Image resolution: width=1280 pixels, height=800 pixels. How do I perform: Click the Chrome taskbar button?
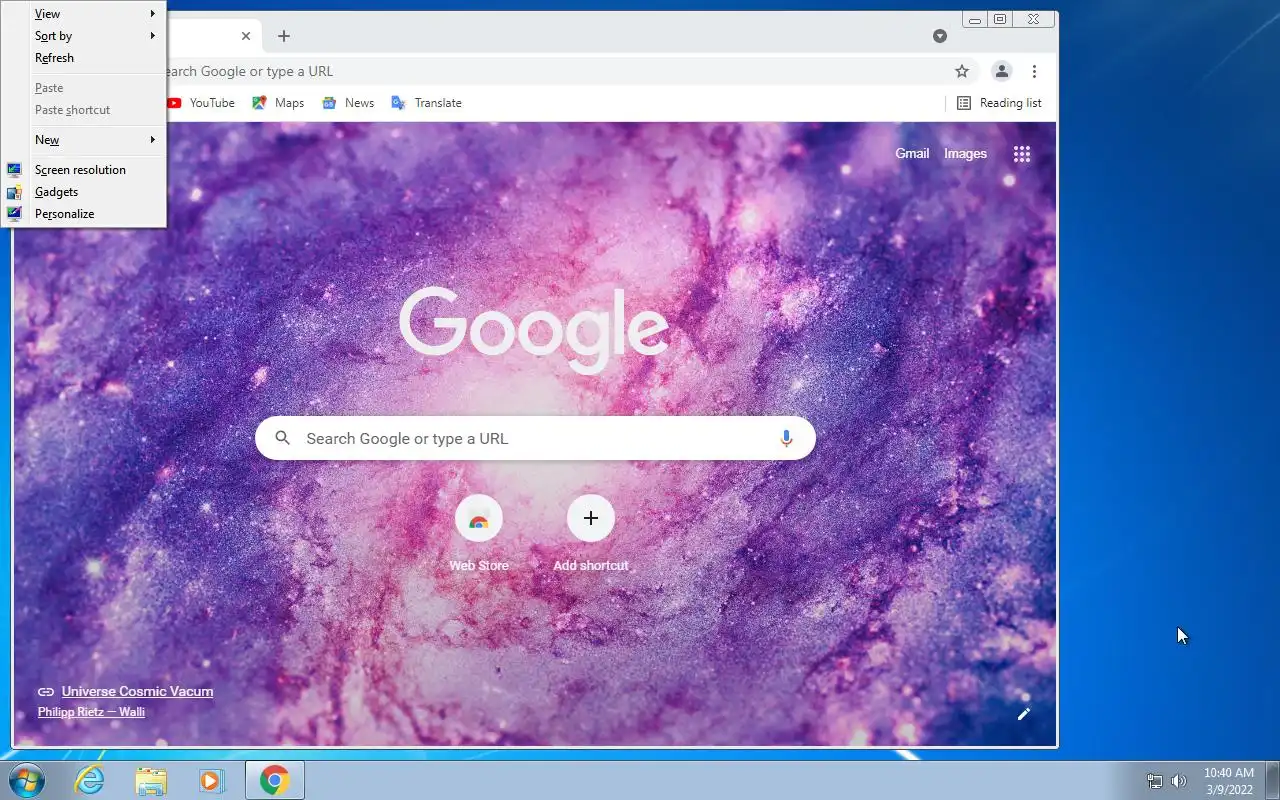[x=275, y=780]
